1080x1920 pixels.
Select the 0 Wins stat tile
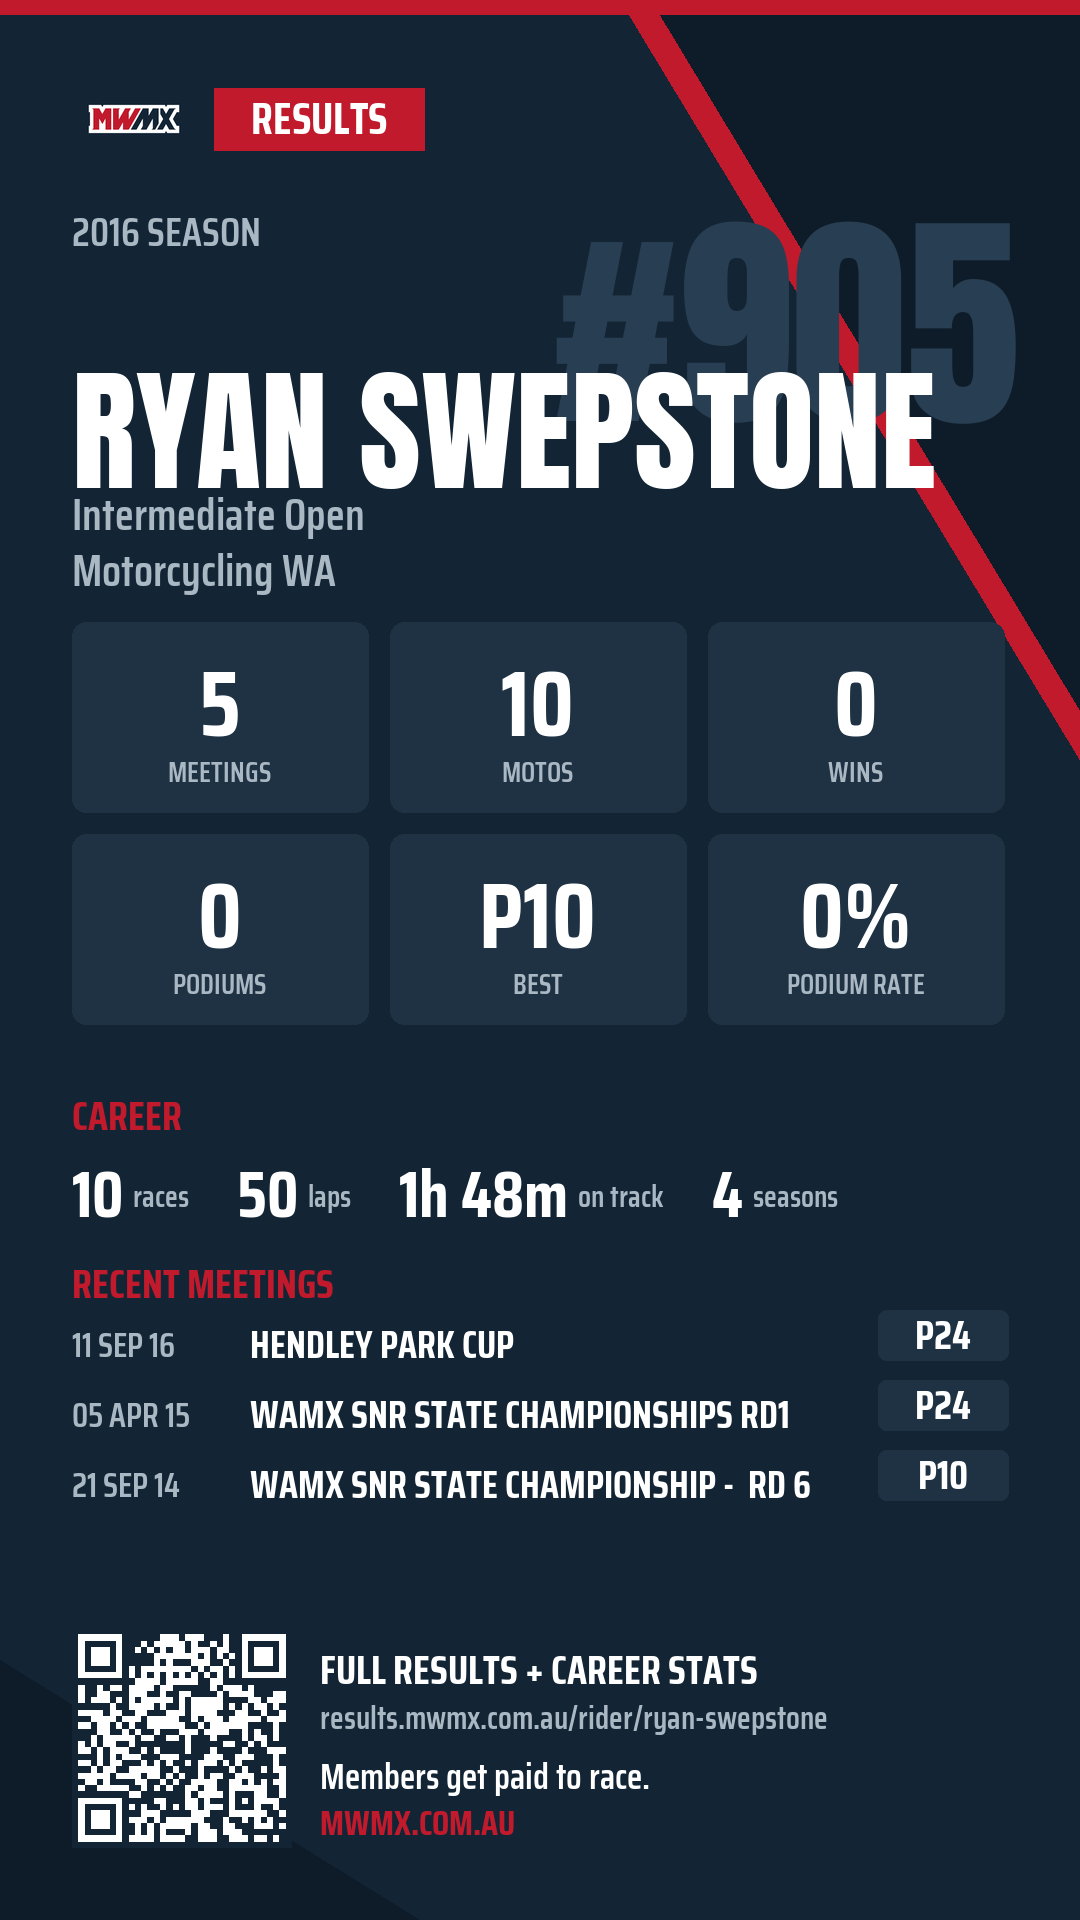pos(856,717)
